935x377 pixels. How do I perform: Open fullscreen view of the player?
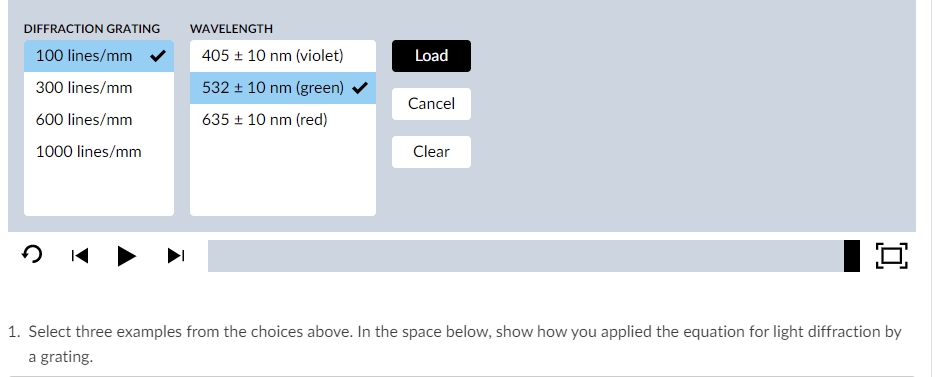891,256
